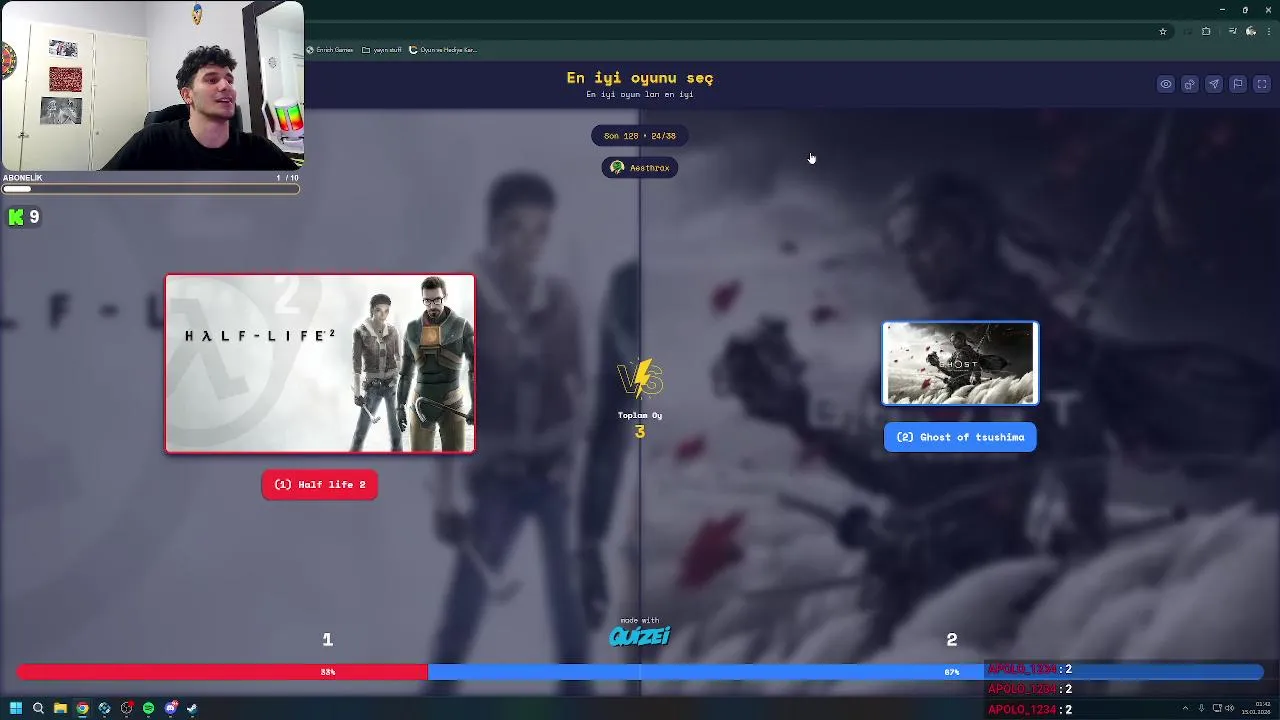This screenshot has width=1280, height=720.
Task: Click the microphone tray icon
Action: (1201, 708)
